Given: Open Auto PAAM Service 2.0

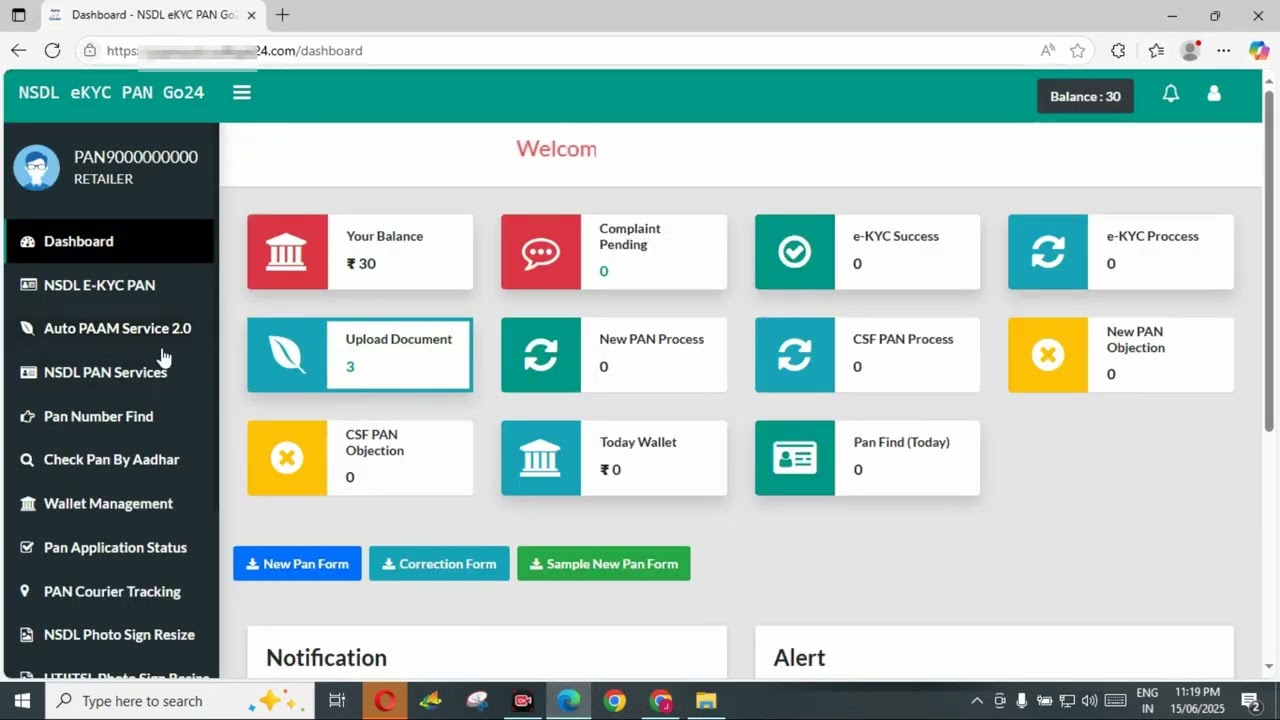Looking at the screenshot, I should (x=109, y=328).
